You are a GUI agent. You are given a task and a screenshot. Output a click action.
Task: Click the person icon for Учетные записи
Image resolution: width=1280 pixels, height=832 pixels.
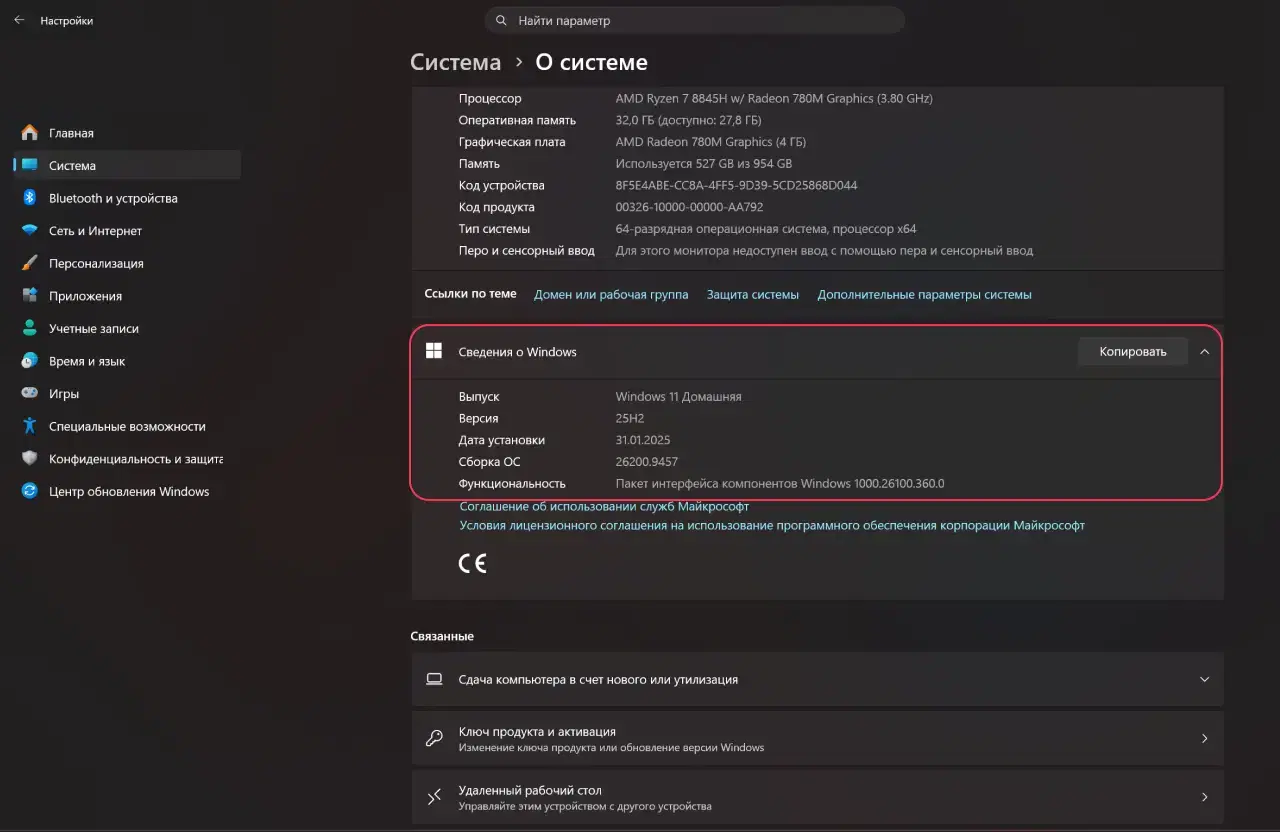30,329
